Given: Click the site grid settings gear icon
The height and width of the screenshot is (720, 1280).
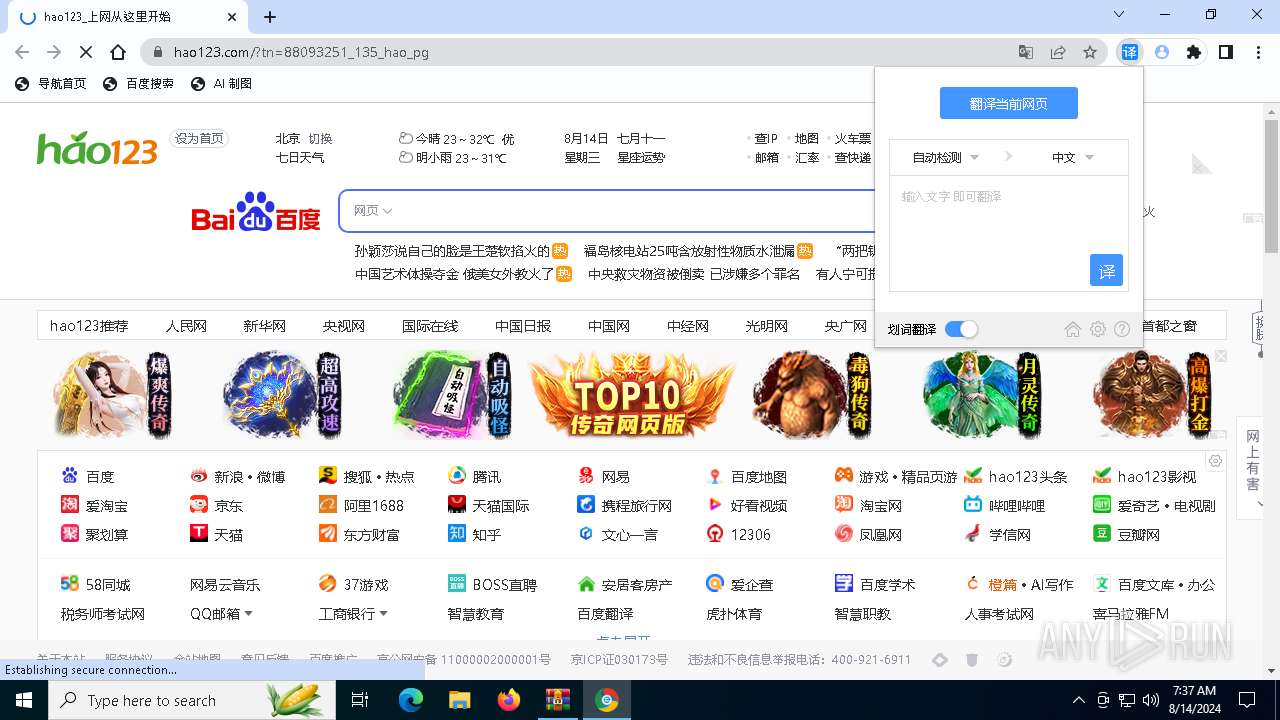Looking at the screenshot, I should click(1215, 461).
